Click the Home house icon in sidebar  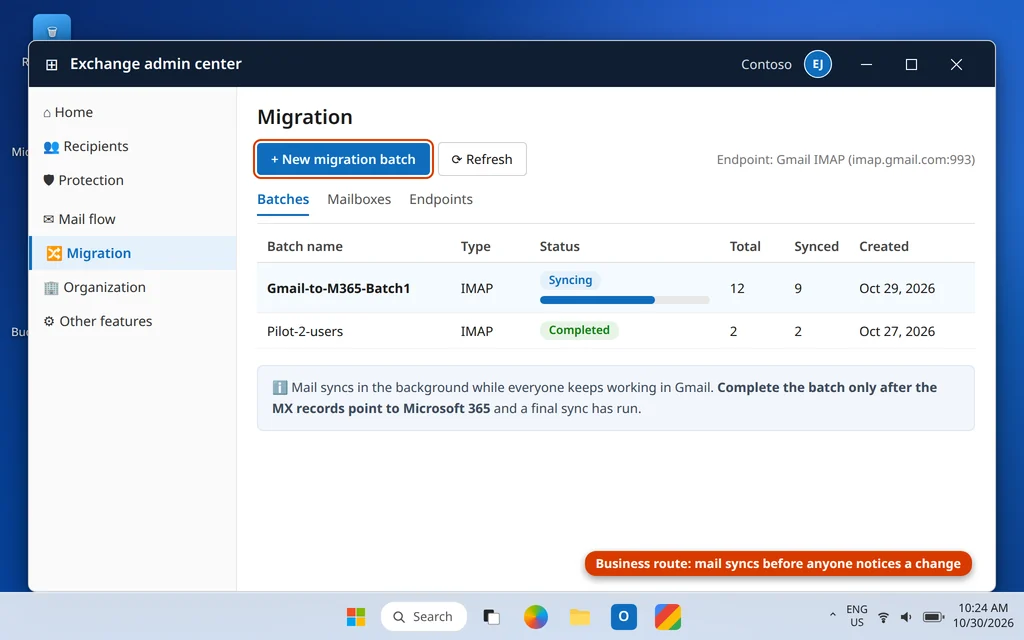point(47,113)
